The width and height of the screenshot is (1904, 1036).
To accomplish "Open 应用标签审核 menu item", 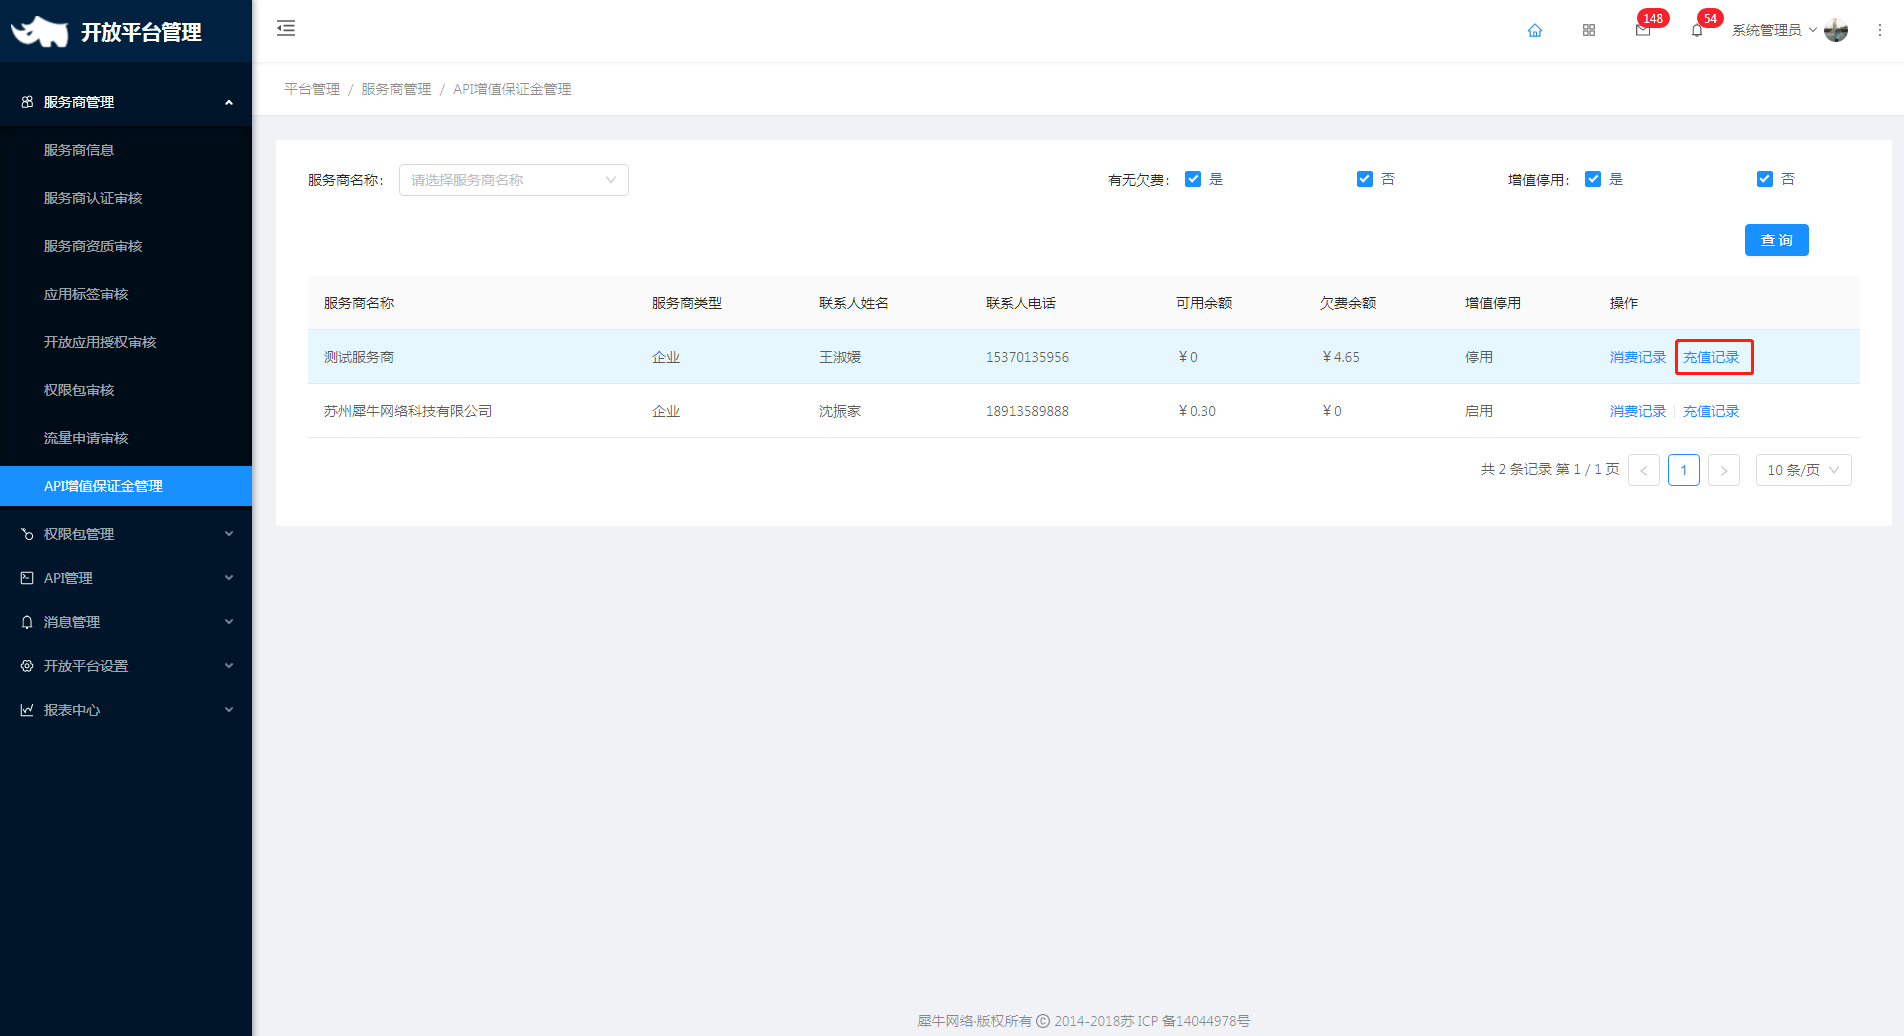I will coord(126,294).
